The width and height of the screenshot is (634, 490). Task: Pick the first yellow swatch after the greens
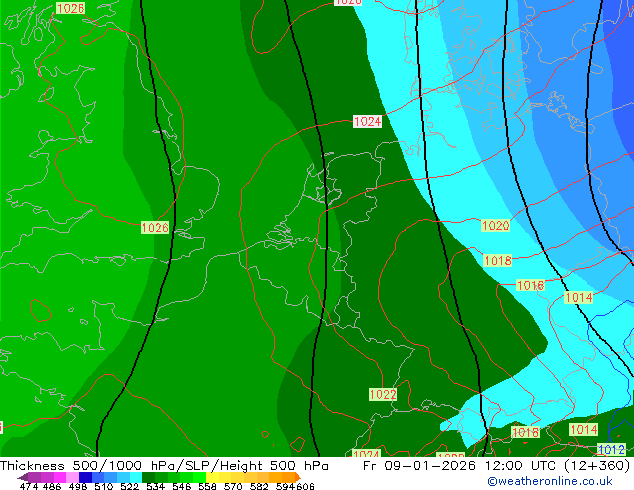[212, 477]
